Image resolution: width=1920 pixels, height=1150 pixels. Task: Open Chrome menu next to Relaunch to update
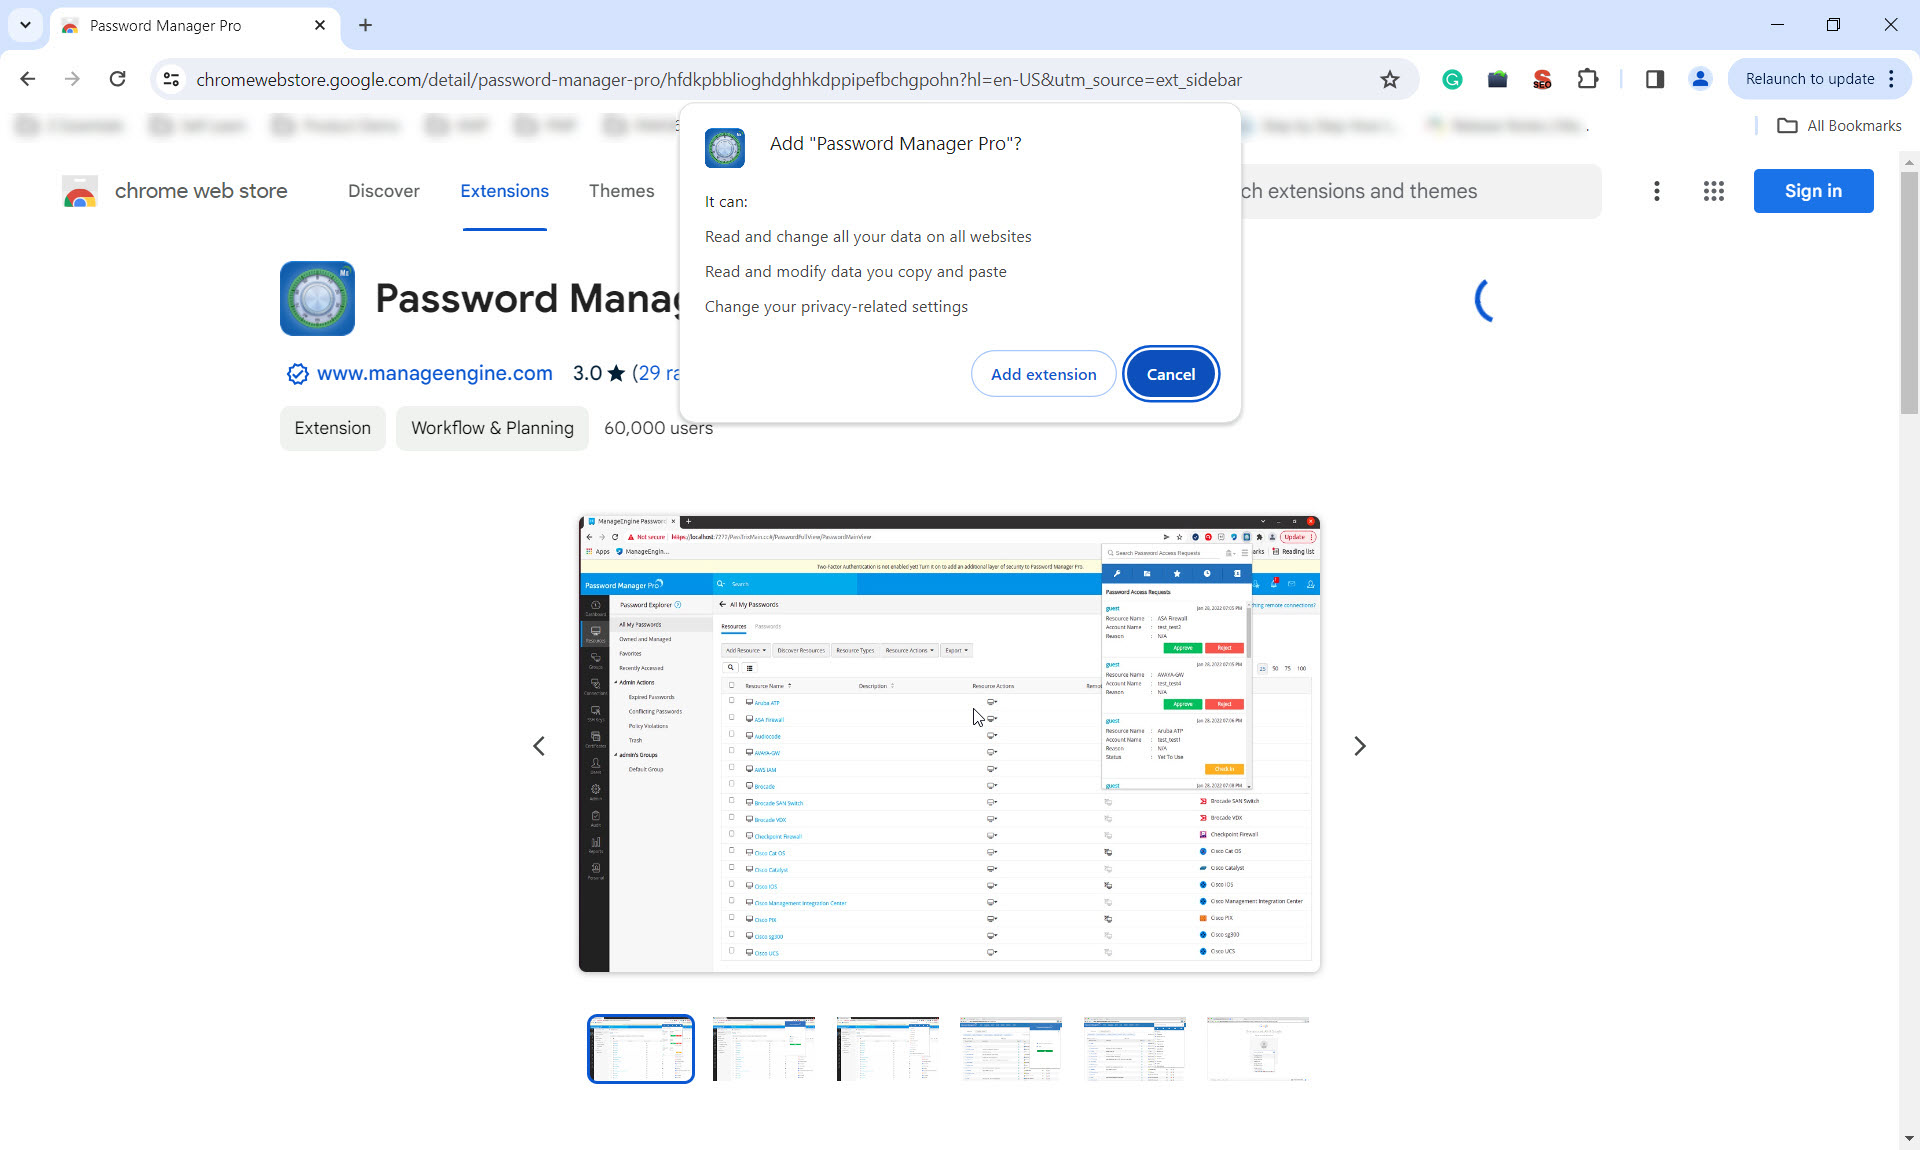click(x=1891, y=79)
